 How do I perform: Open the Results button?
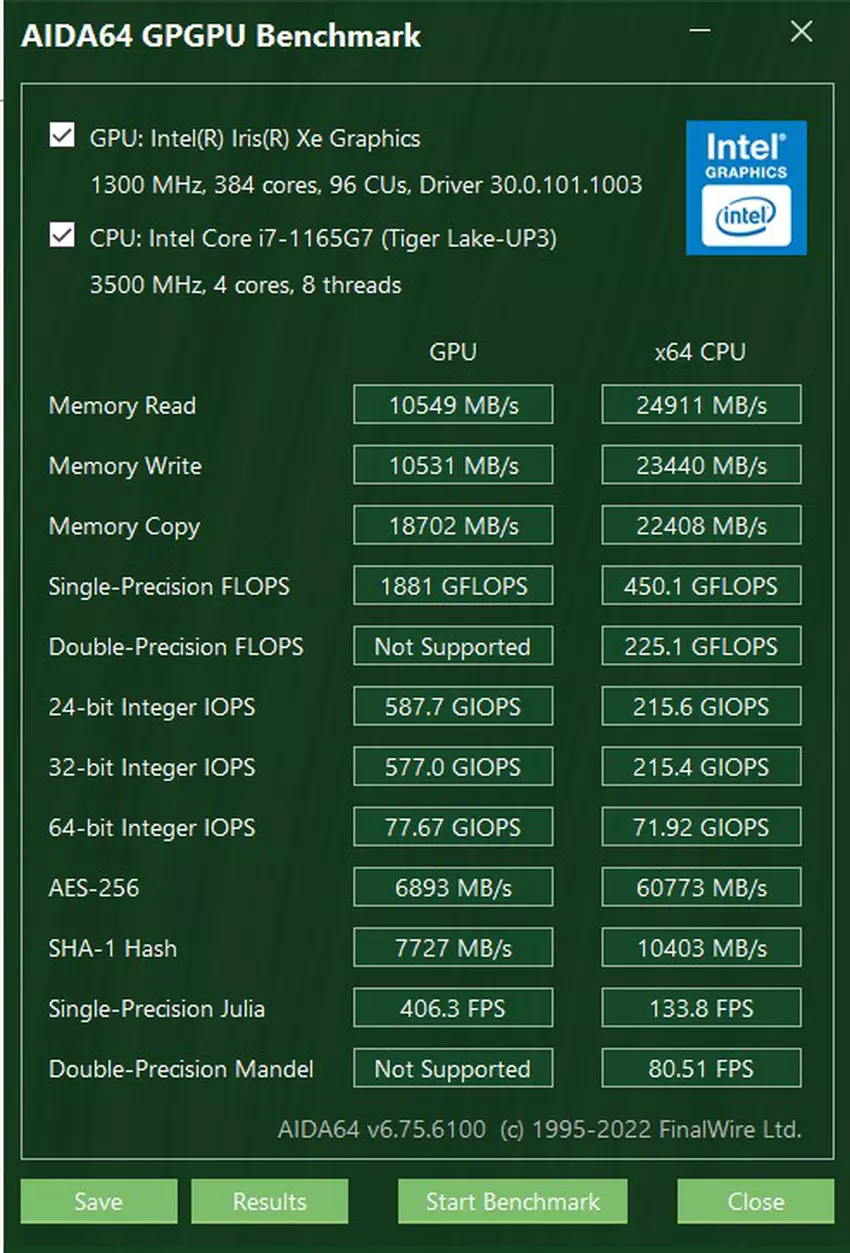pyautogui.click(x=269, y=1201)
